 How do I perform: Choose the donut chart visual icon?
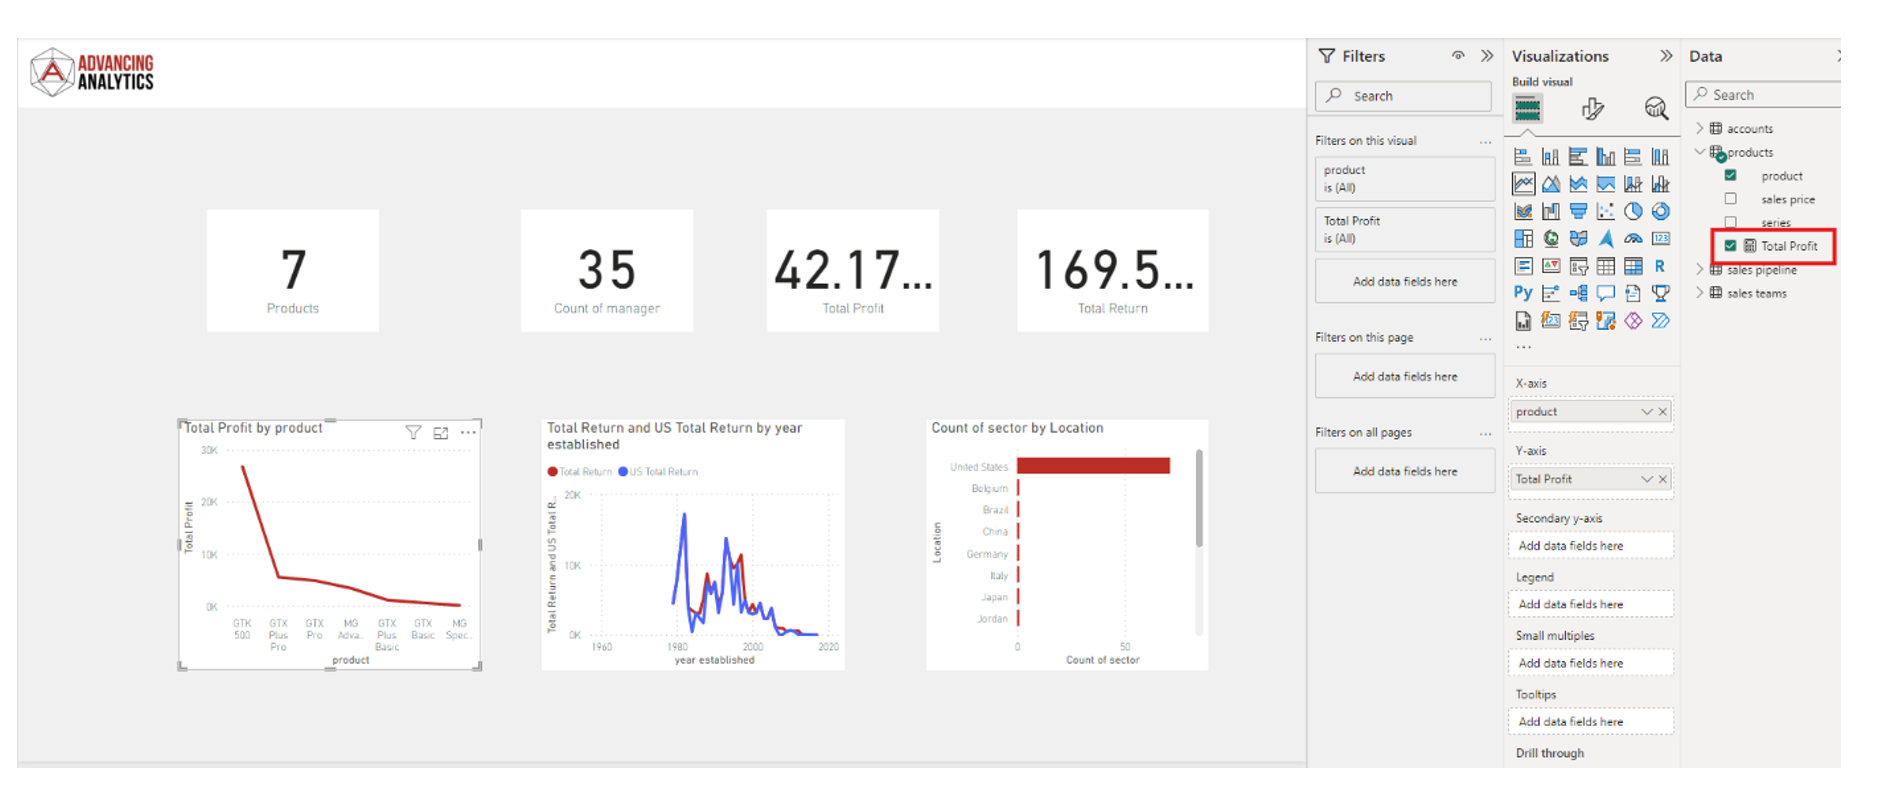[1661, 211]
